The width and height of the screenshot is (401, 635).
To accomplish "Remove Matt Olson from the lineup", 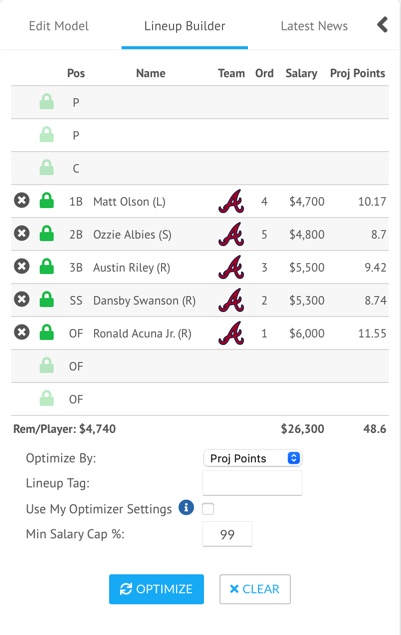I will point(22,200).
